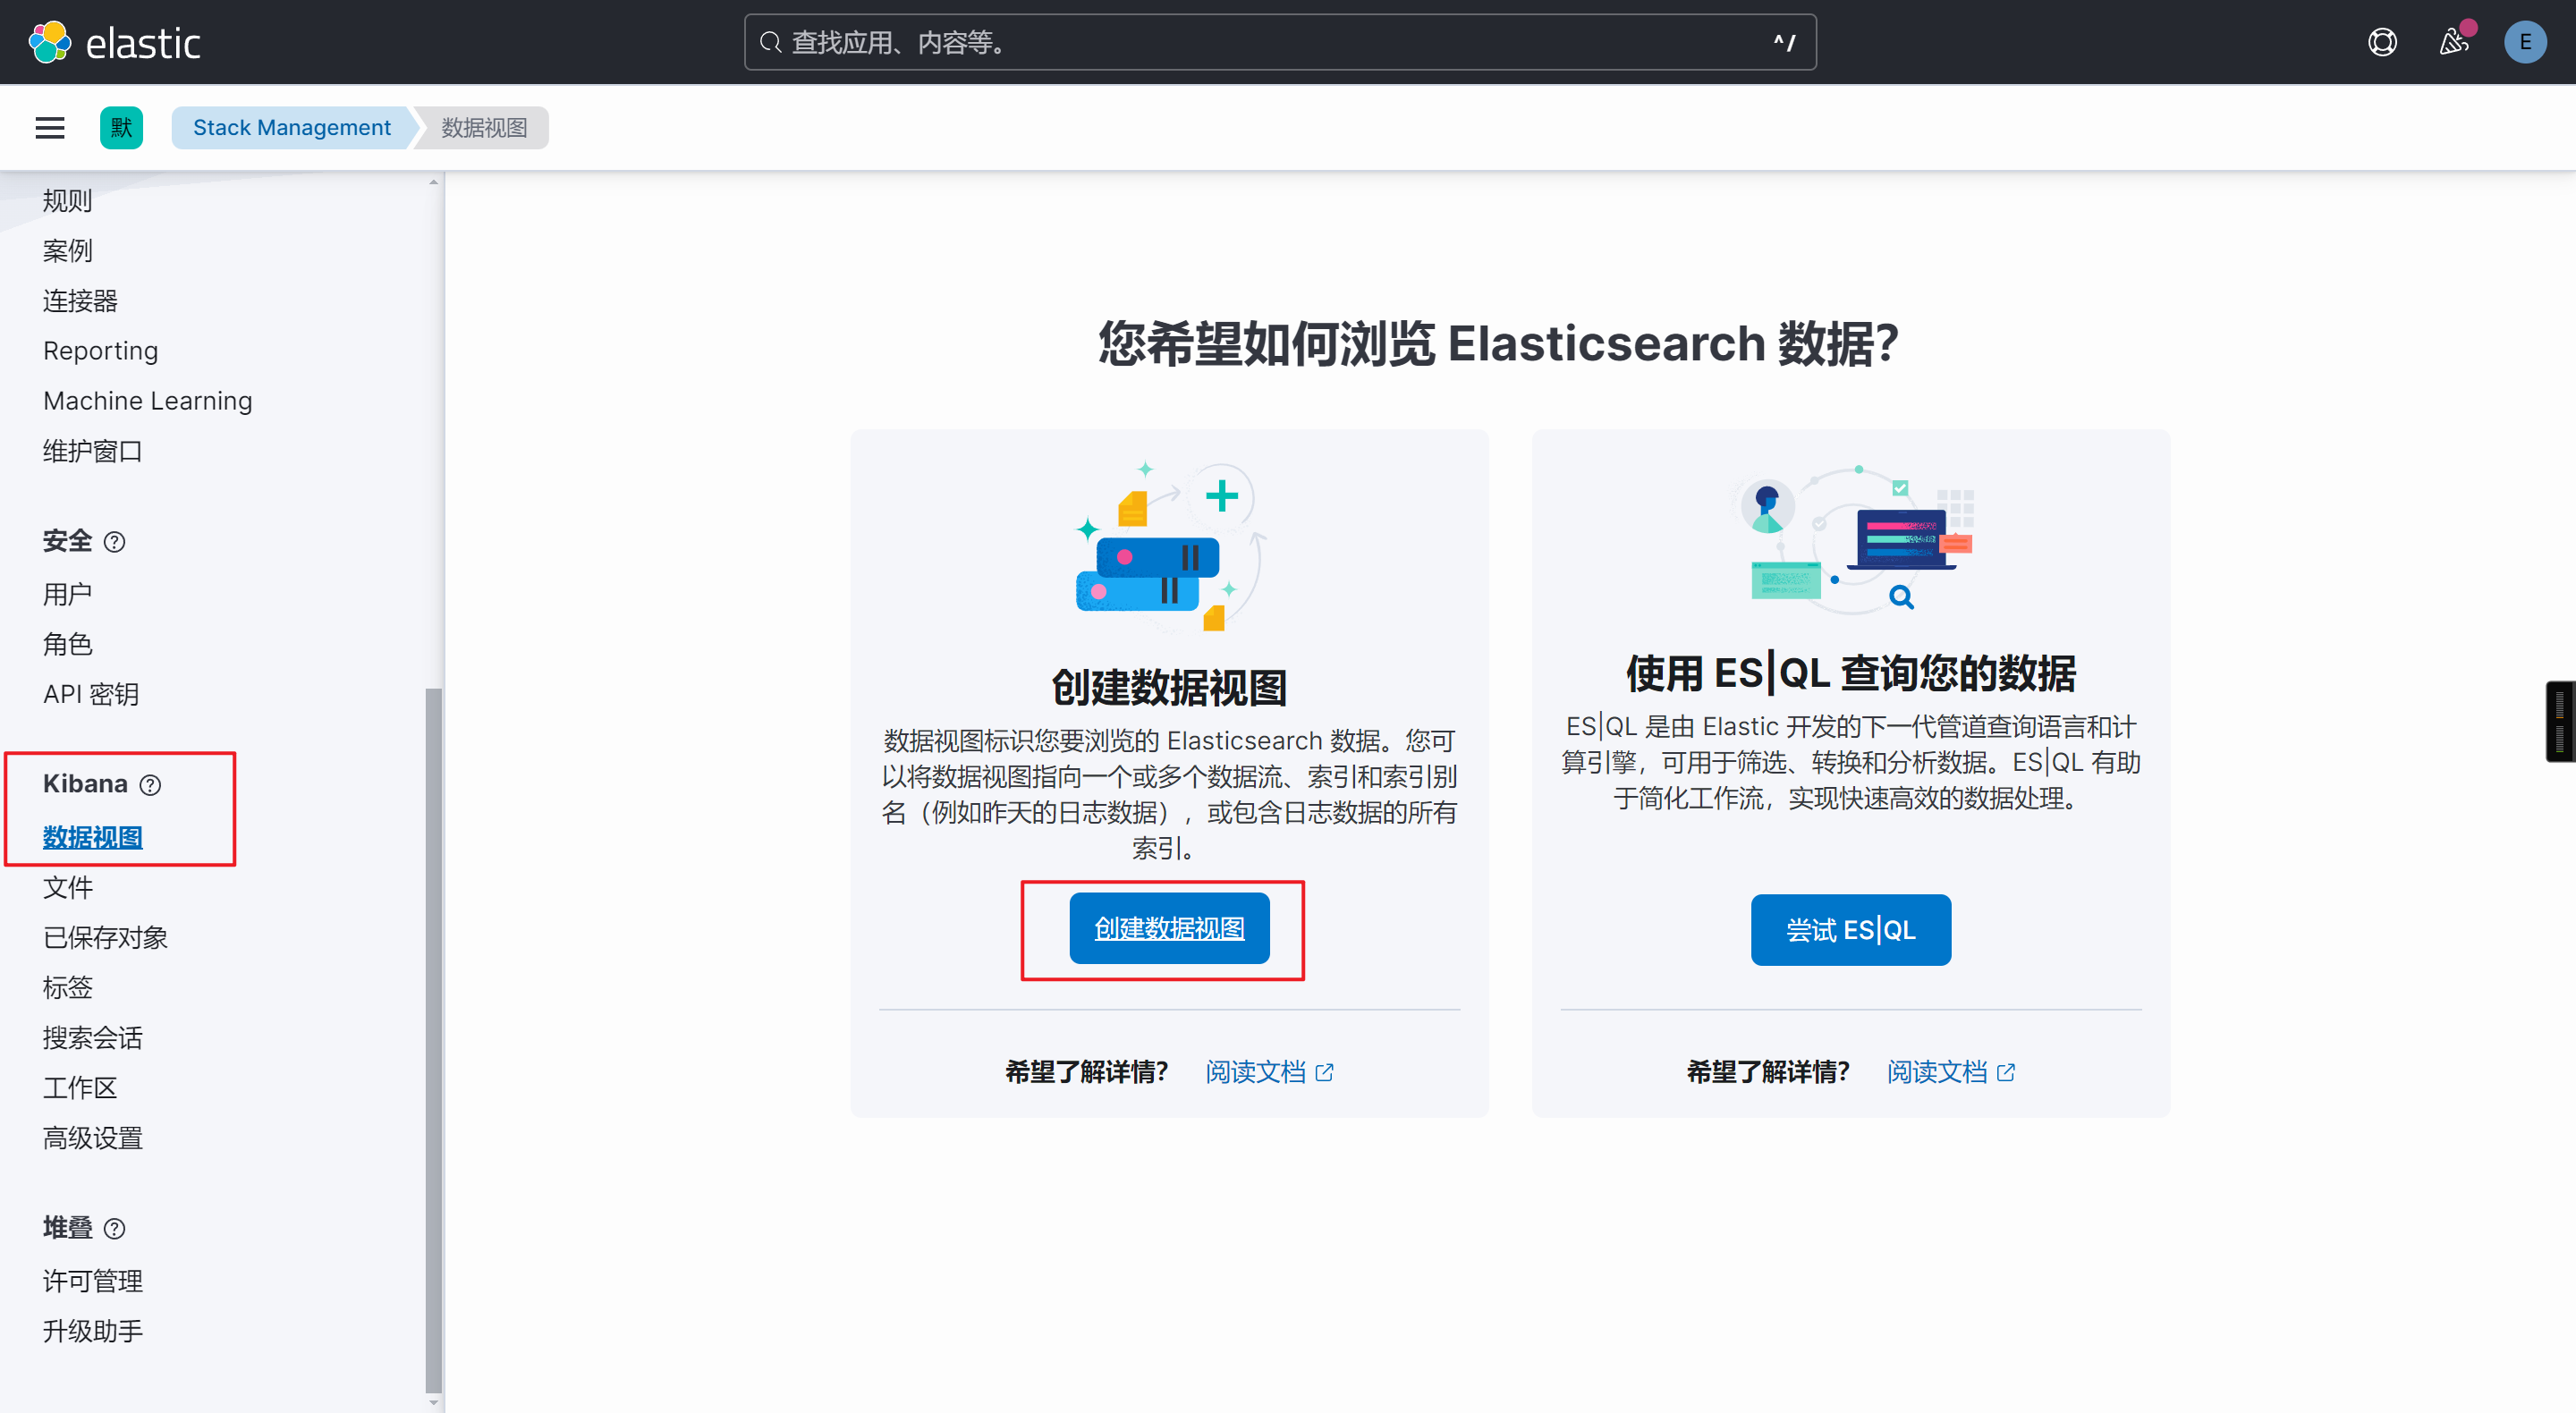Open the help lifebuoy icon menu
2576x1413 pixels.
click(x=2382, y=42)
